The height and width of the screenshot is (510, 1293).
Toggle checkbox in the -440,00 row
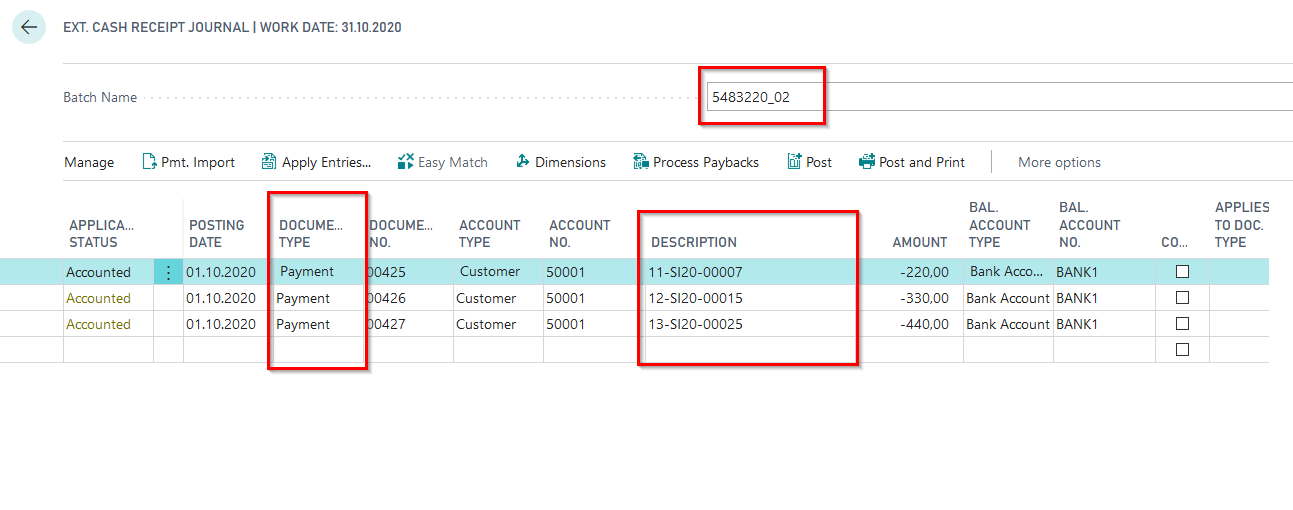(1182, 324)
